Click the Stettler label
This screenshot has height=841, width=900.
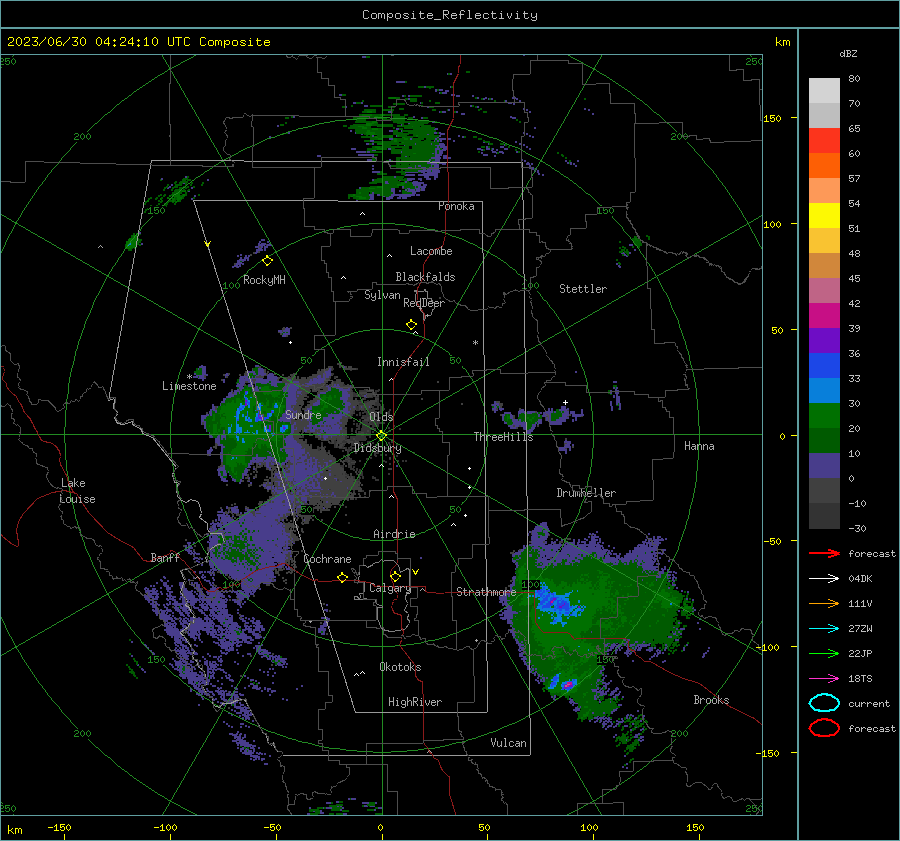[583, 289]
